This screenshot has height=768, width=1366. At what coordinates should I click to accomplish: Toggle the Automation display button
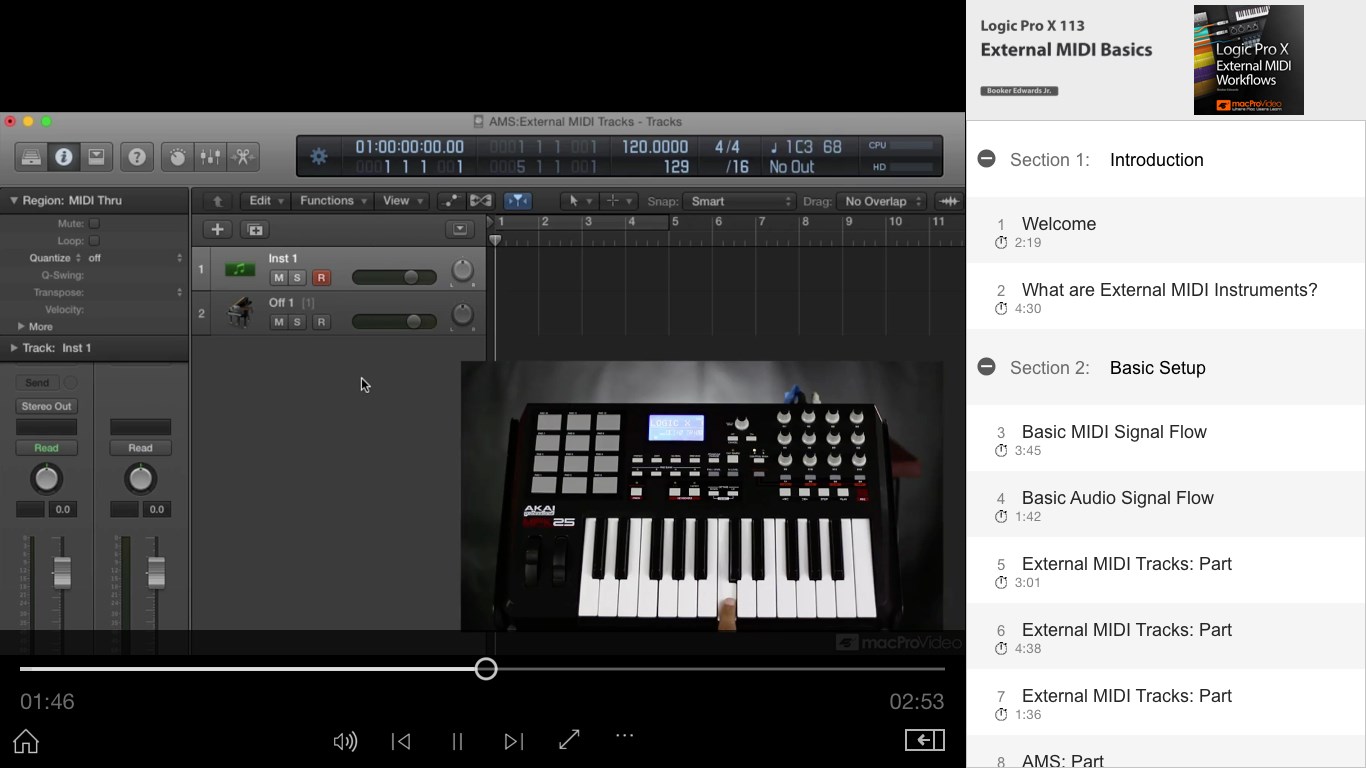click(x=451, y=201)
